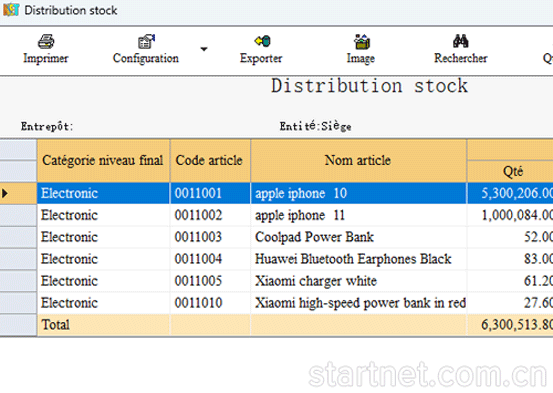
Task: Click the 'Coolpad Power Bank' cell
Action: (x=359, y=237)
